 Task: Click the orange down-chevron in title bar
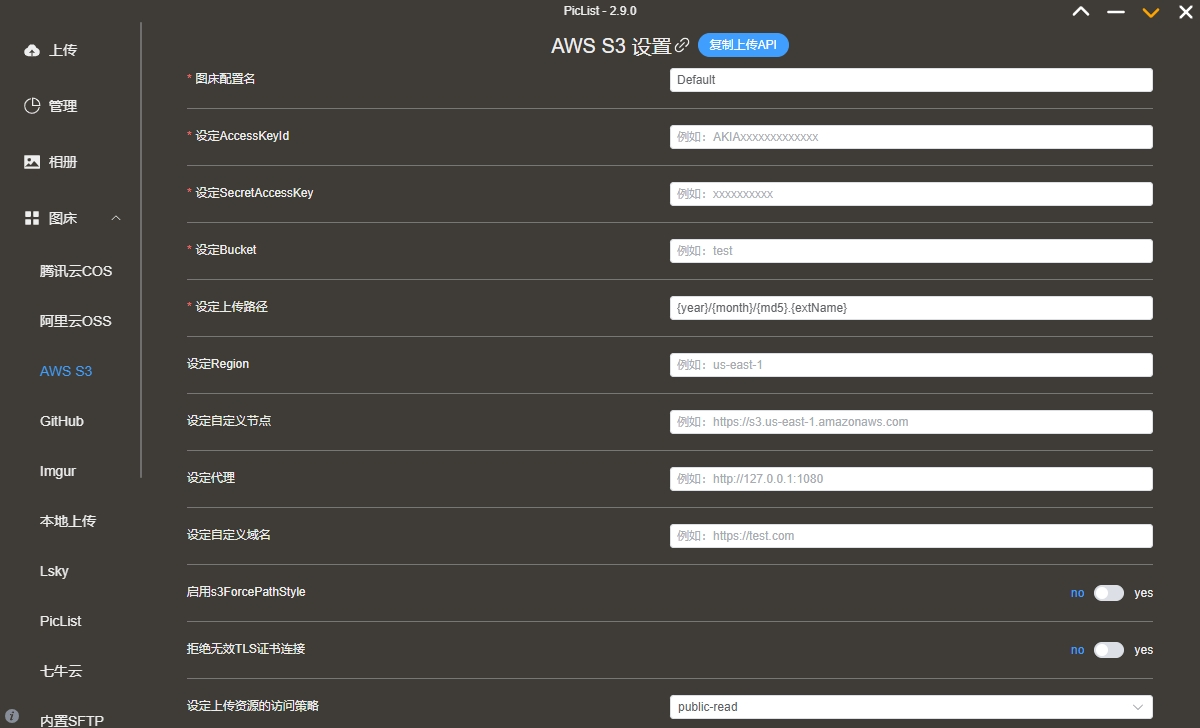(x=1151, y=12)
